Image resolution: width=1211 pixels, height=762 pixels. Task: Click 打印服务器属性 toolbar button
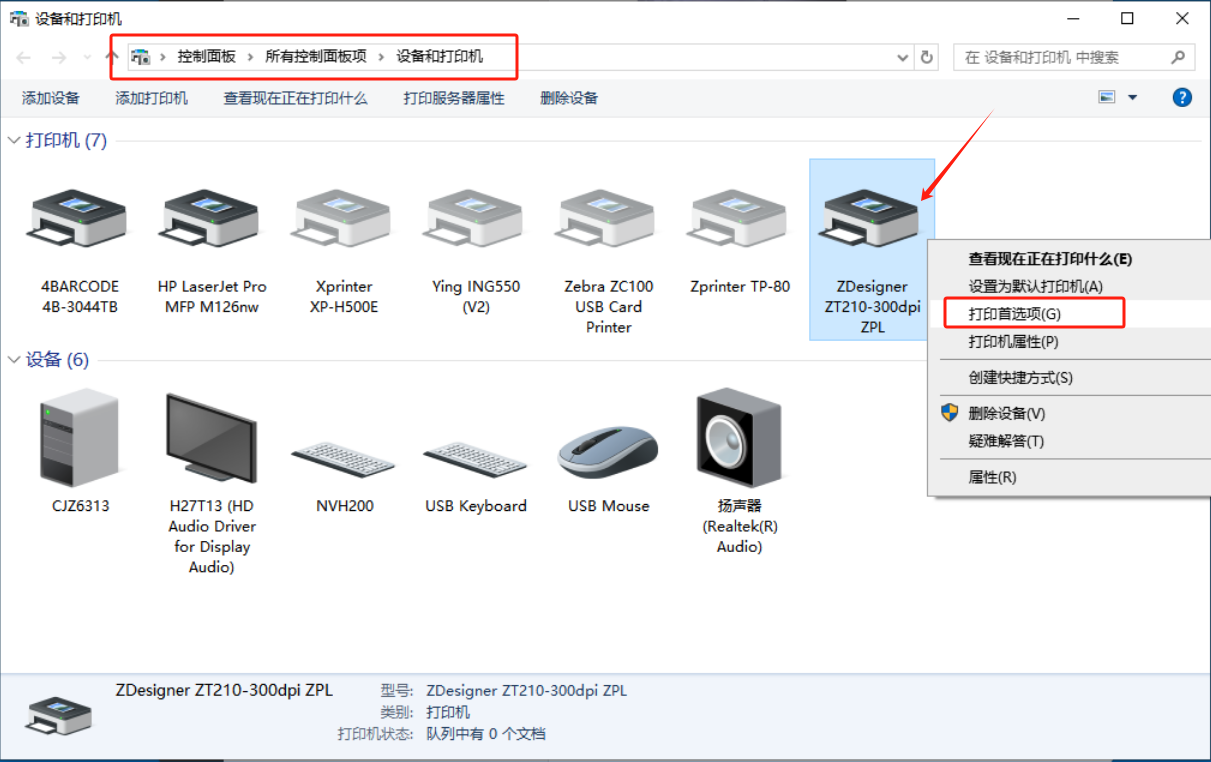[454, 98]
